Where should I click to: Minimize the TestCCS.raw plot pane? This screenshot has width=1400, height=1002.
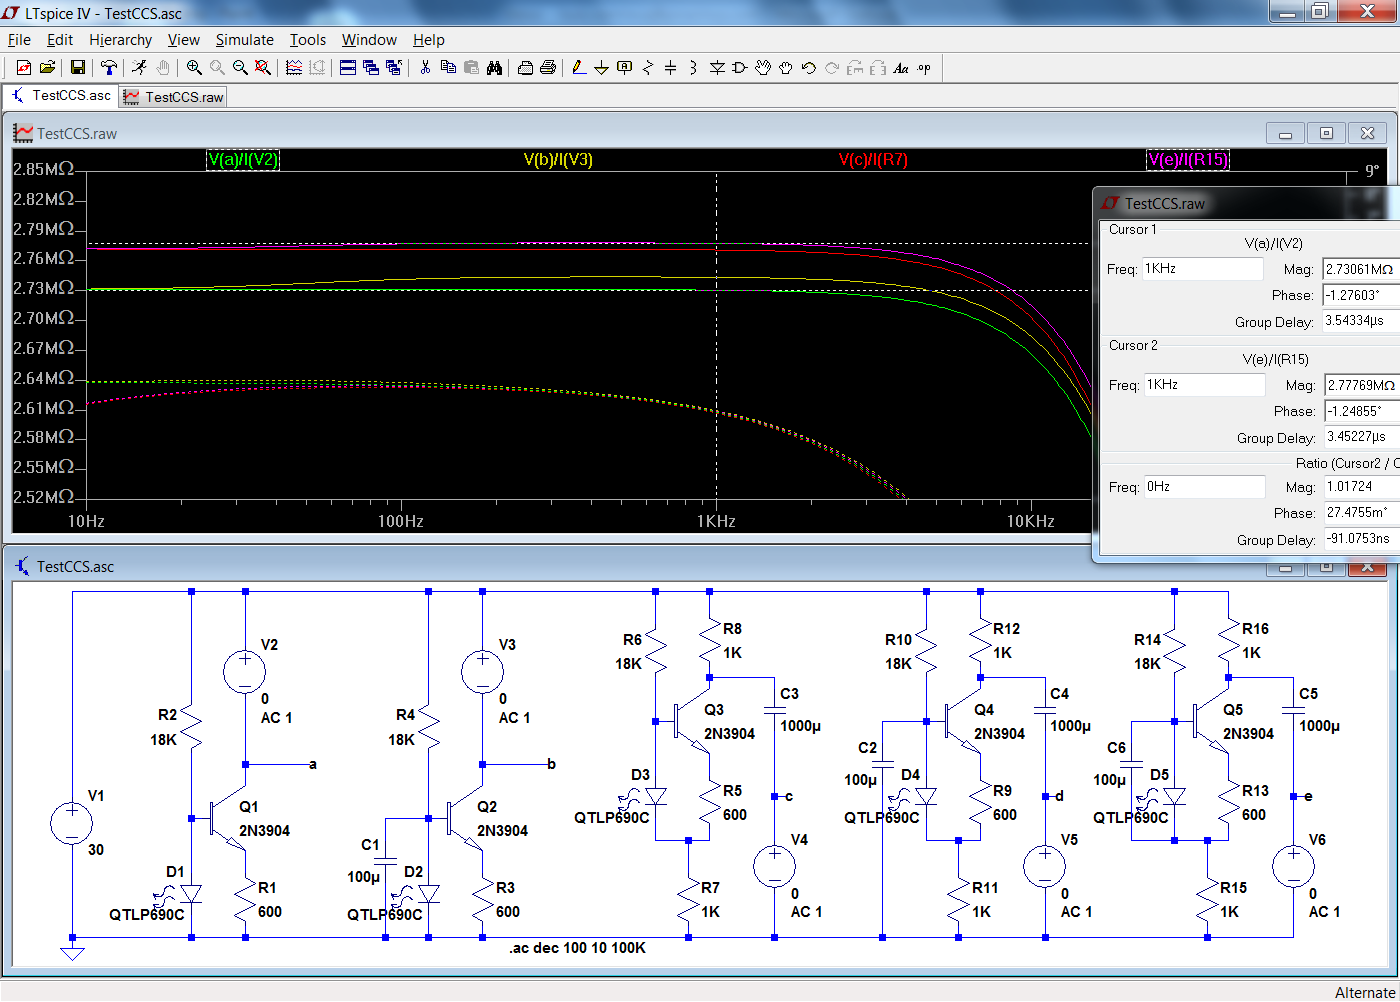[x=1285, y=133]
